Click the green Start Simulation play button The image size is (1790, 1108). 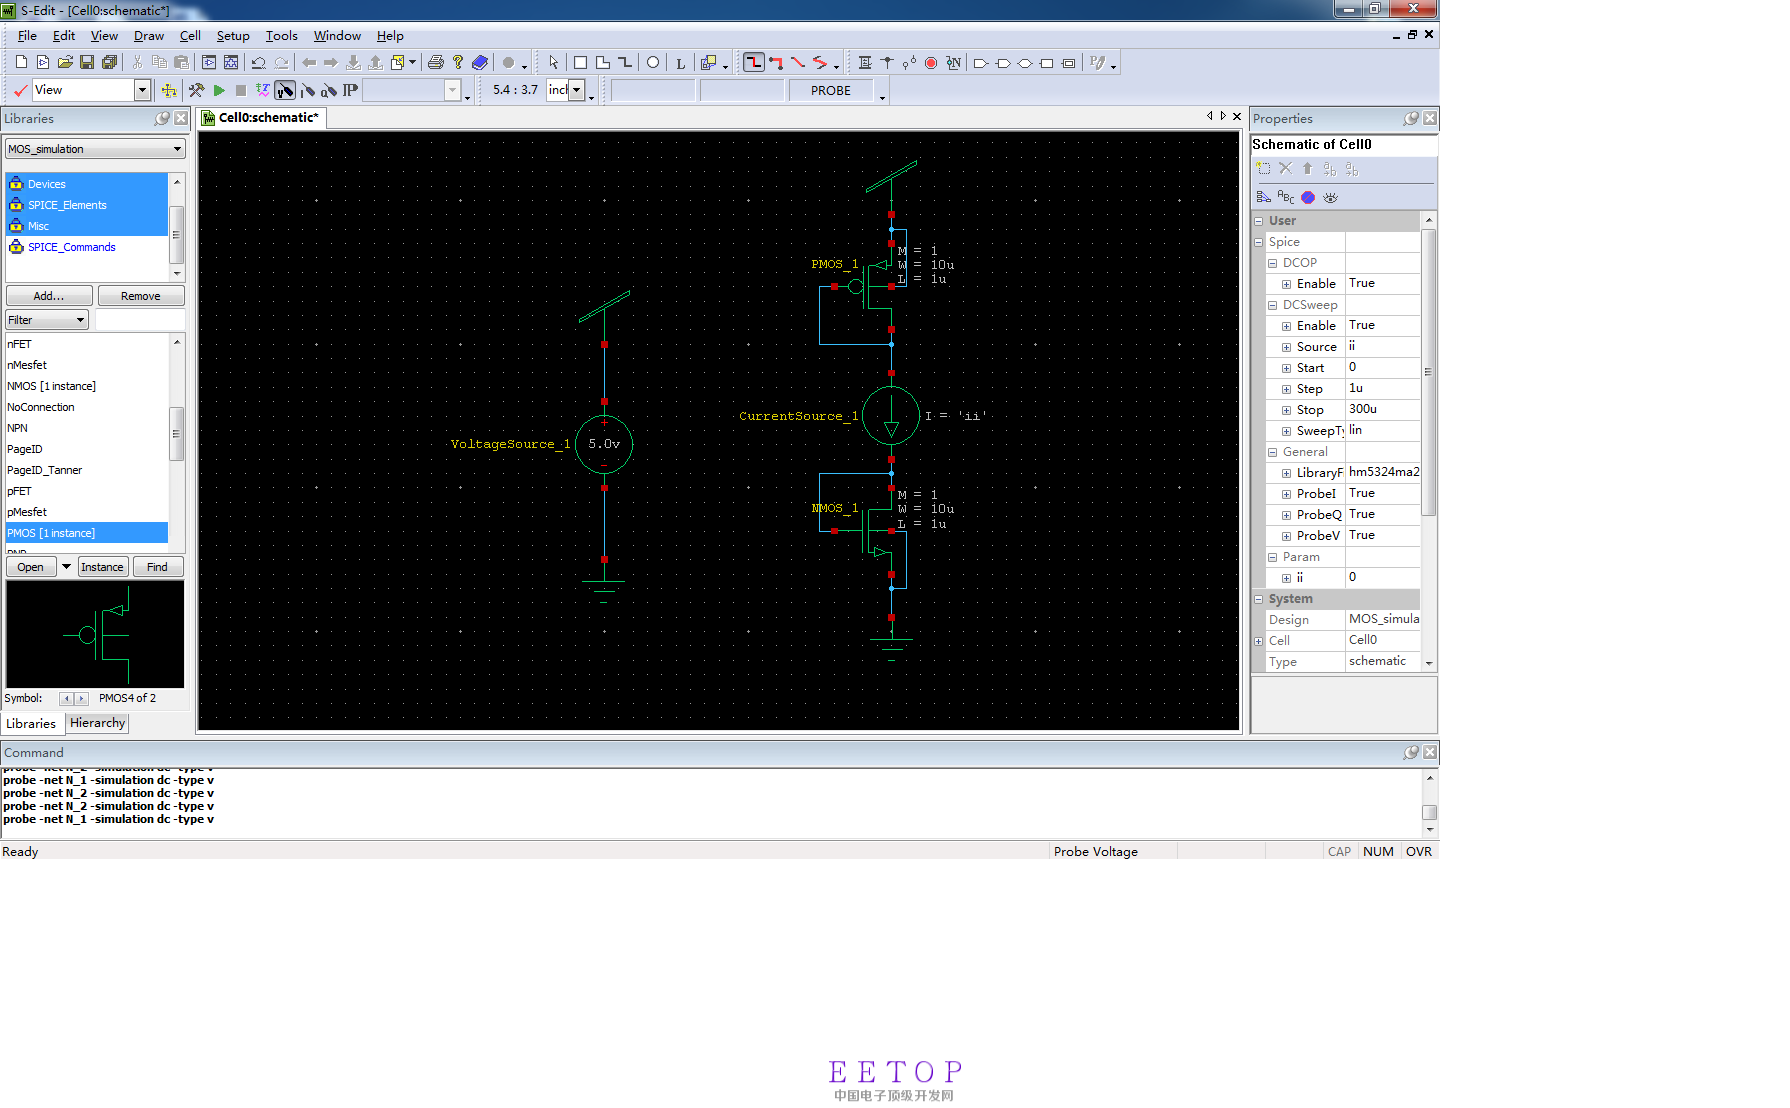coord(219,91)
